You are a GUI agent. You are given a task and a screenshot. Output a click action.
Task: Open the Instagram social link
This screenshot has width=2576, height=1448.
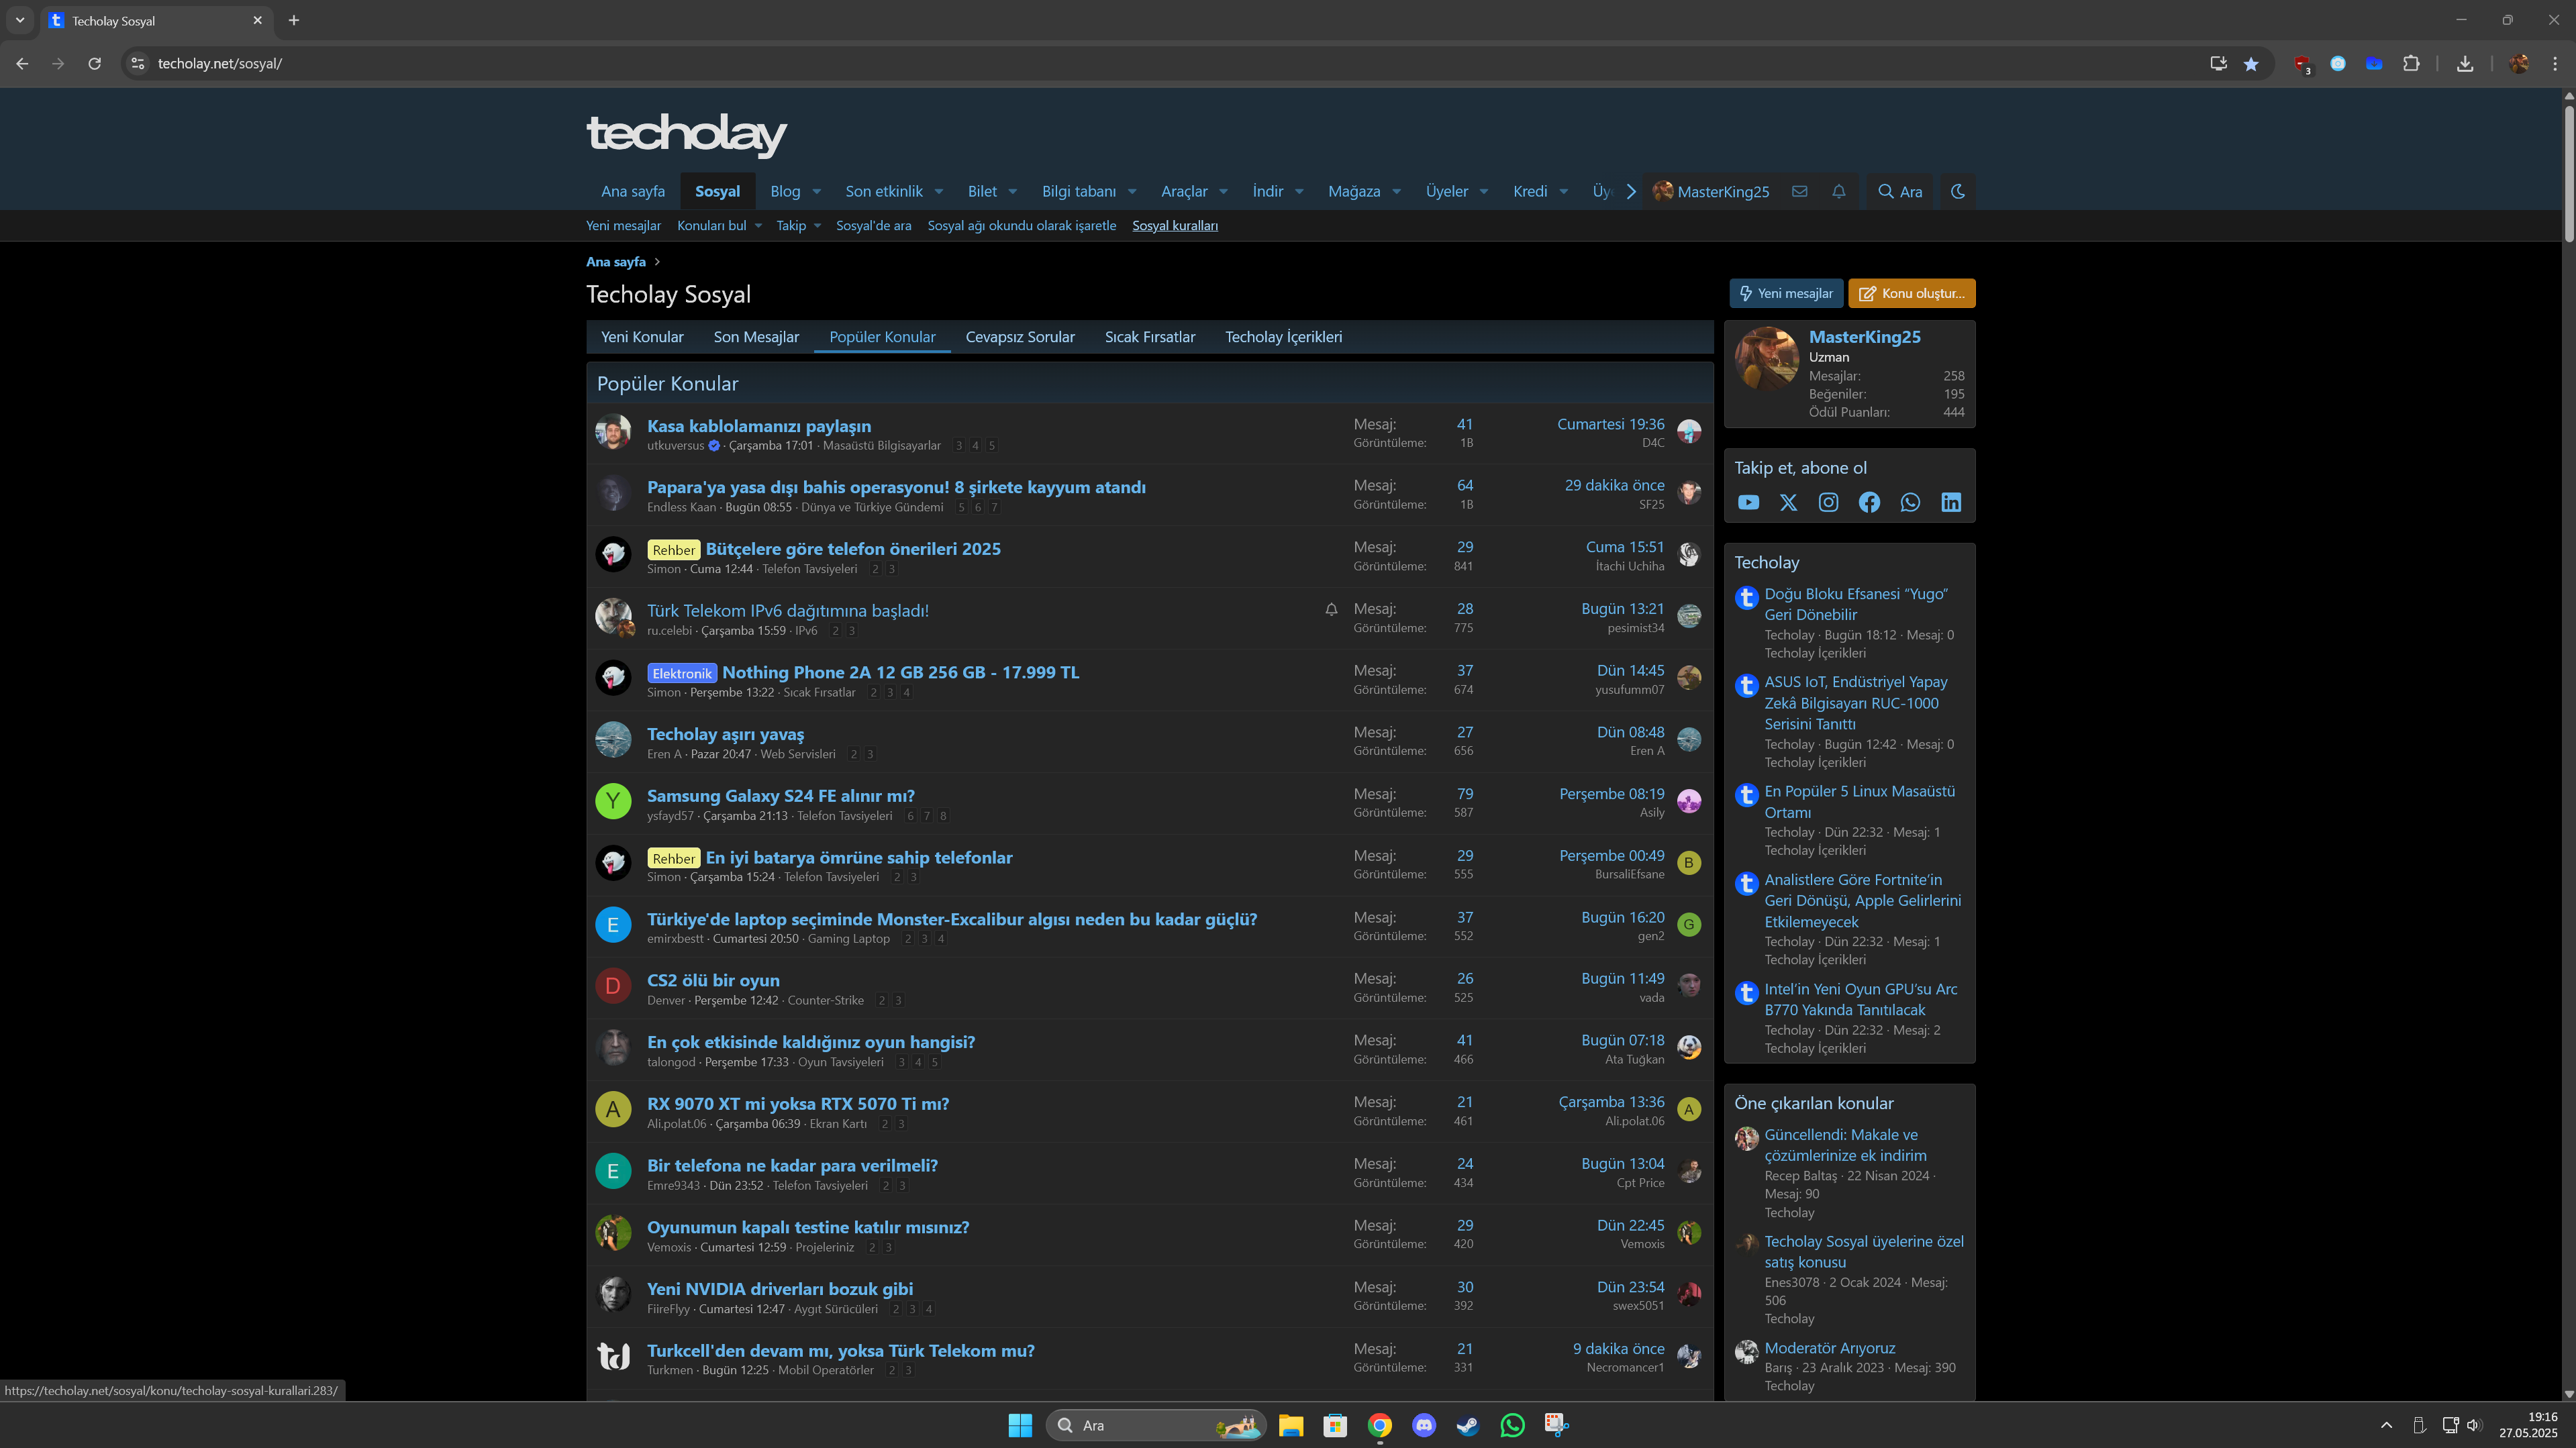coord(1828,502)
